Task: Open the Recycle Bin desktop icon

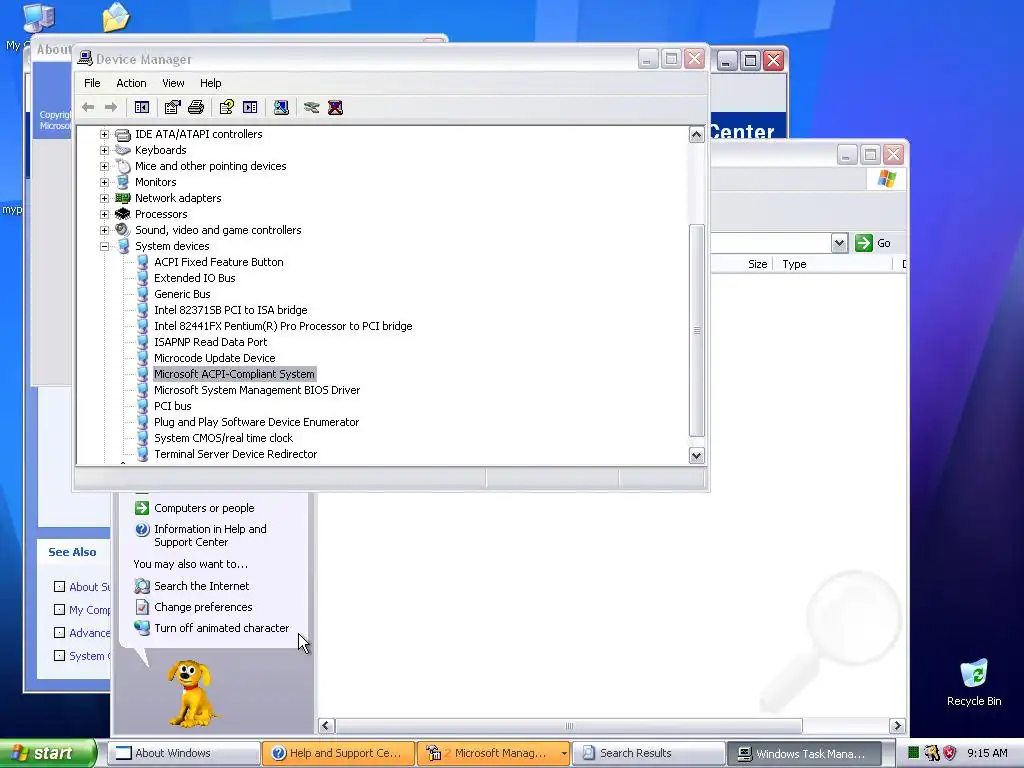Action: coord(974,675)
